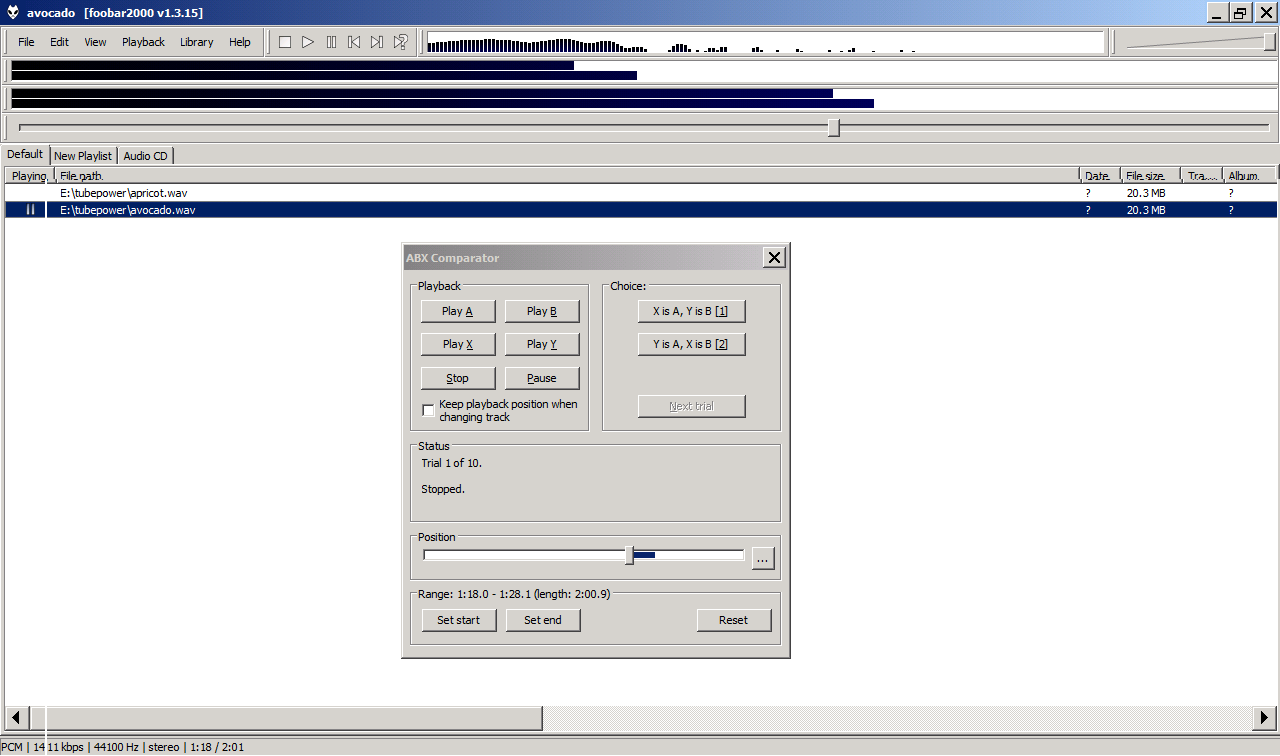Click the Play A button

tap(457, 311)
